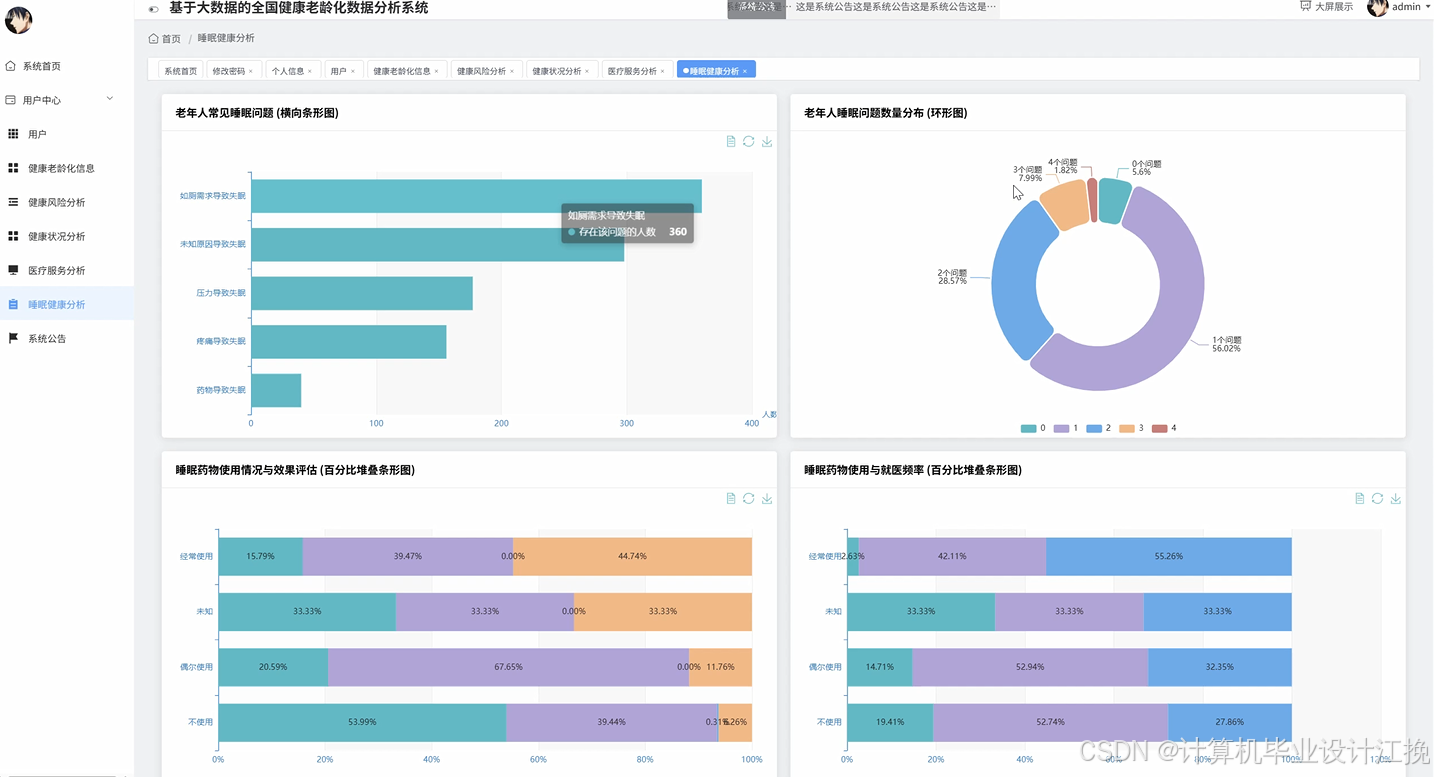Download the 睡眠药物使用与就医频率 chart image
The height and width of the screenshot is (777, 1434).
(x=1396, y=498)
